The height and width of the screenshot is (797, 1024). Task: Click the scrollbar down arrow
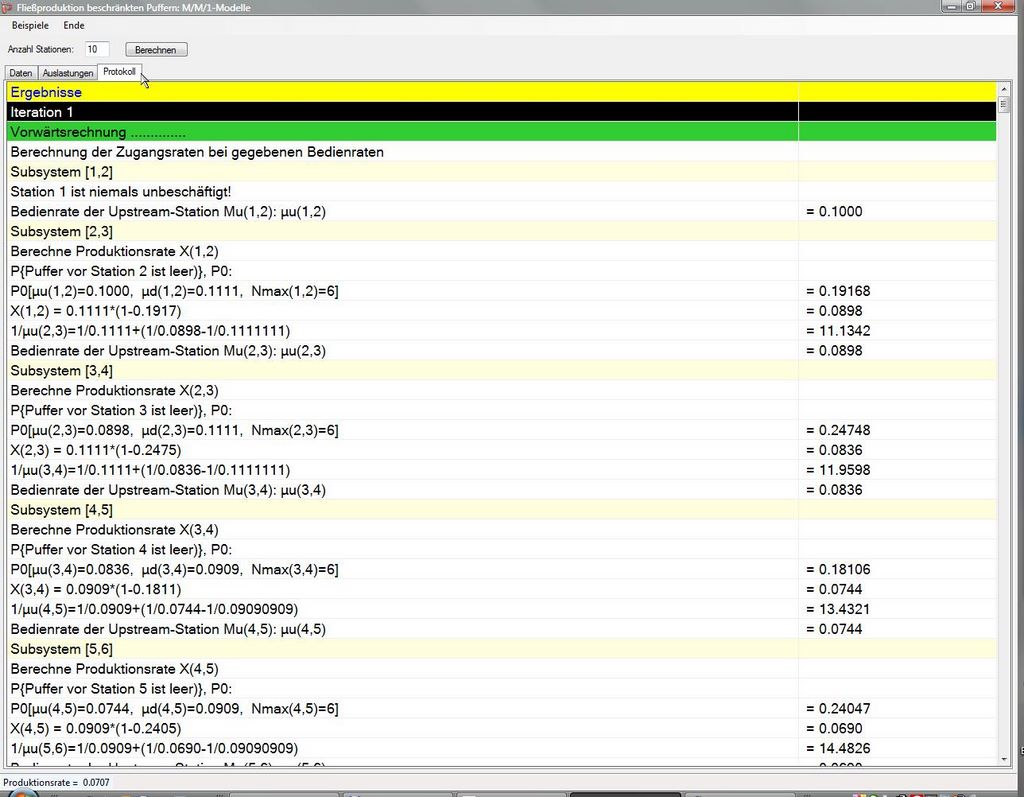click(x=1004, y=760)
